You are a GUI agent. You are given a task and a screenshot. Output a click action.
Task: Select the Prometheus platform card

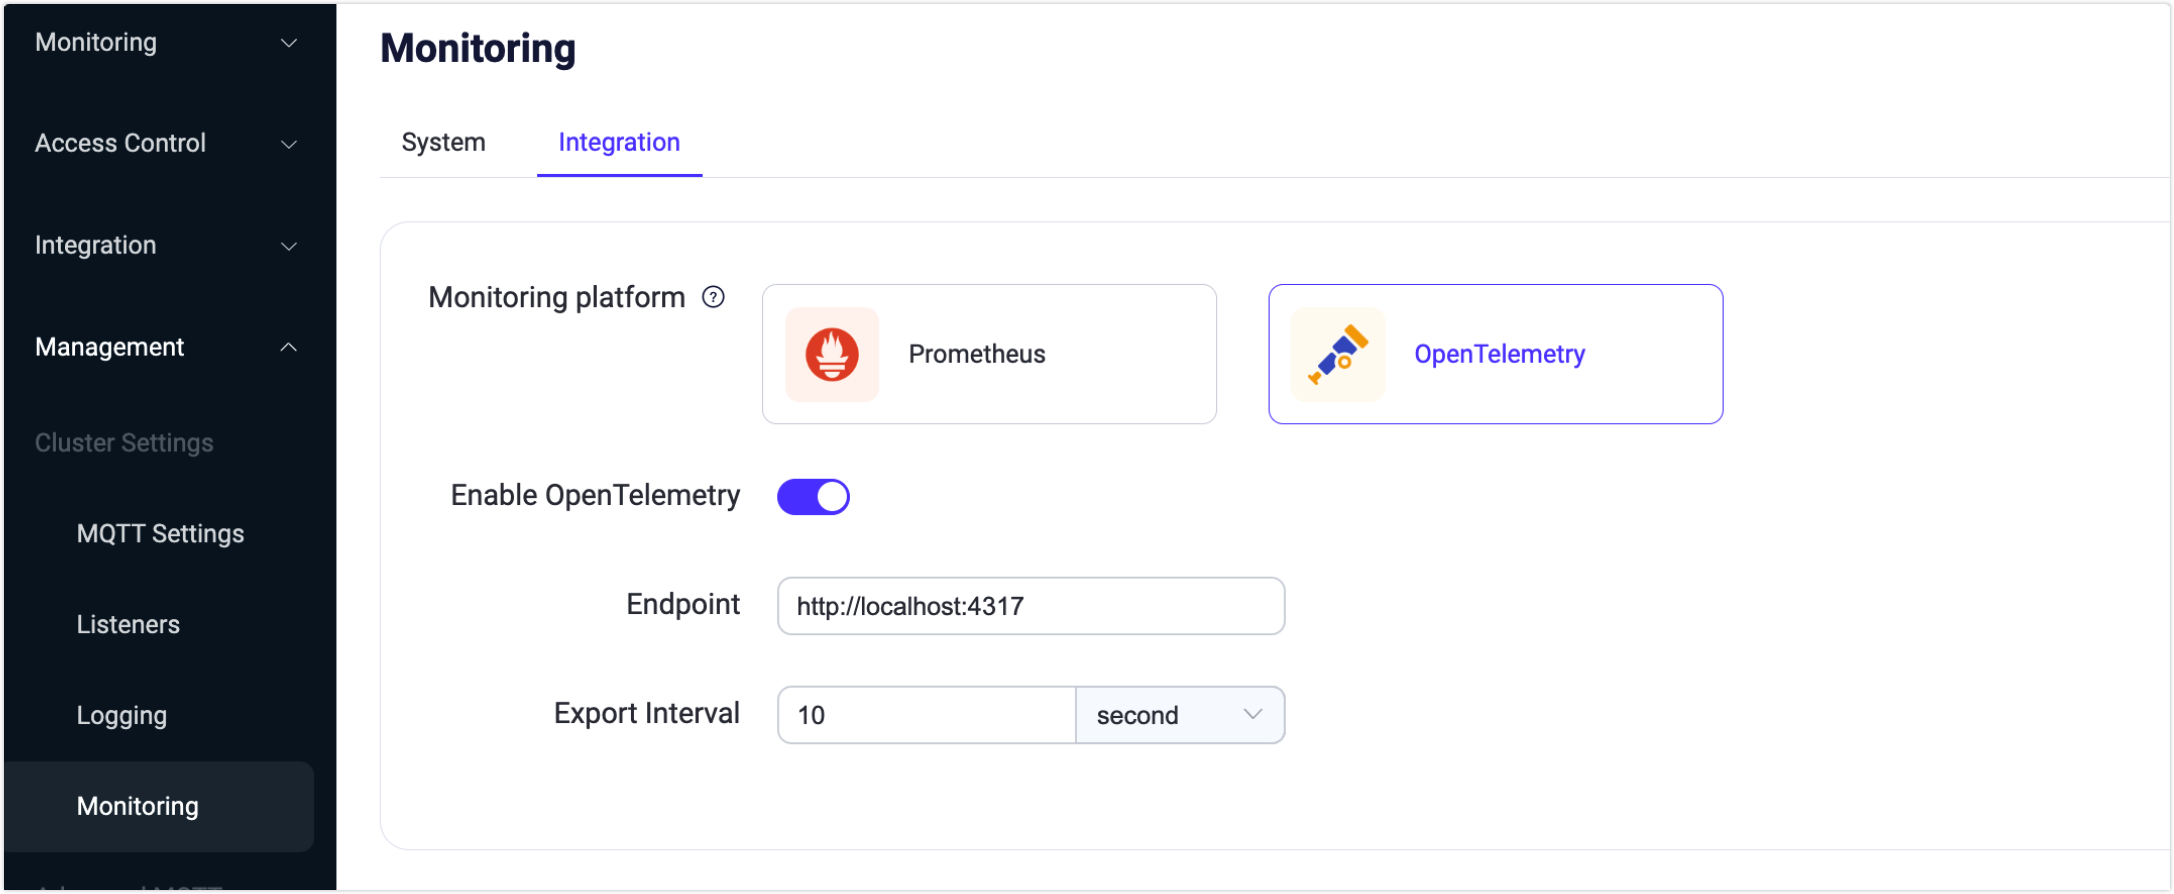[x=989, y=354]
